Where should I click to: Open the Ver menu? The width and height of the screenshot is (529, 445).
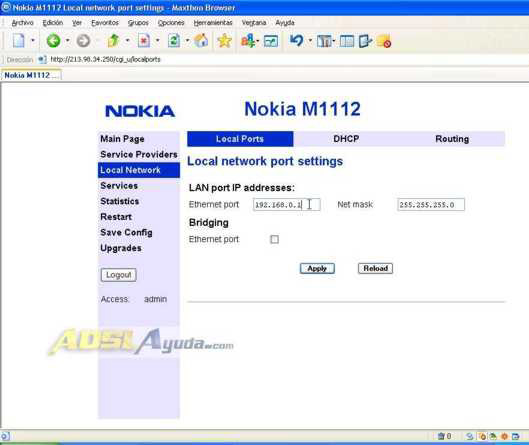[x=77, y=23]
